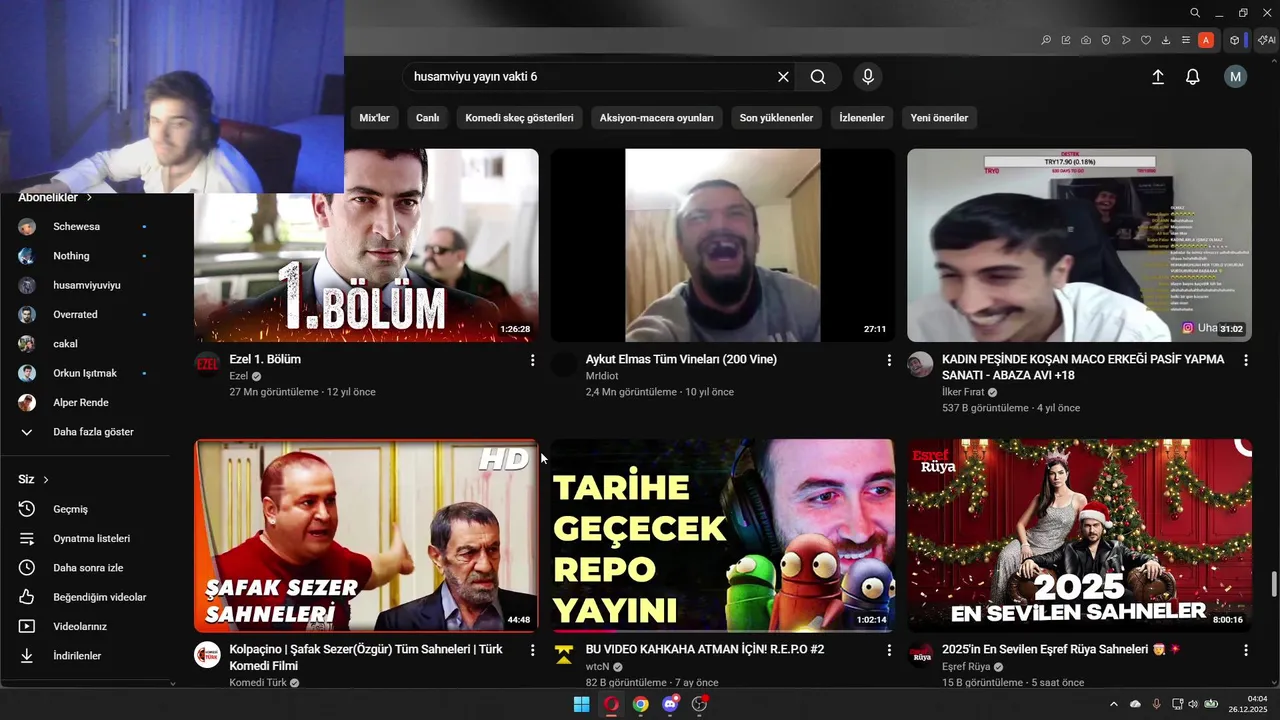Viewport: 1280px width, 720px height.
Task: Click the red A extension icon
Action: coord(1206,40)
